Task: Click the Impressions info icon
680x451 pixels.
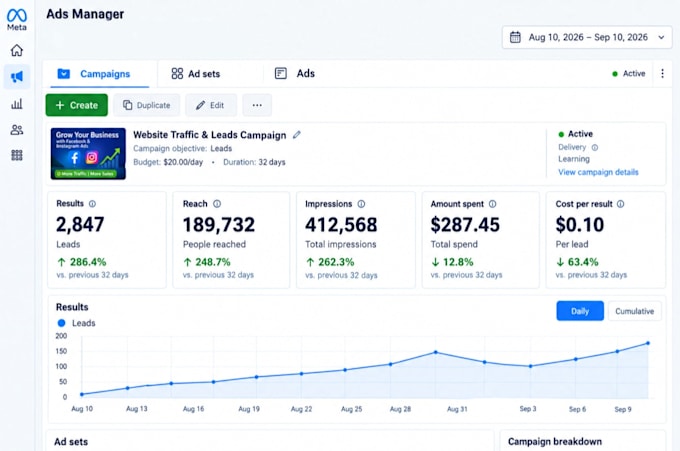Action: click(x=361, y=204)
